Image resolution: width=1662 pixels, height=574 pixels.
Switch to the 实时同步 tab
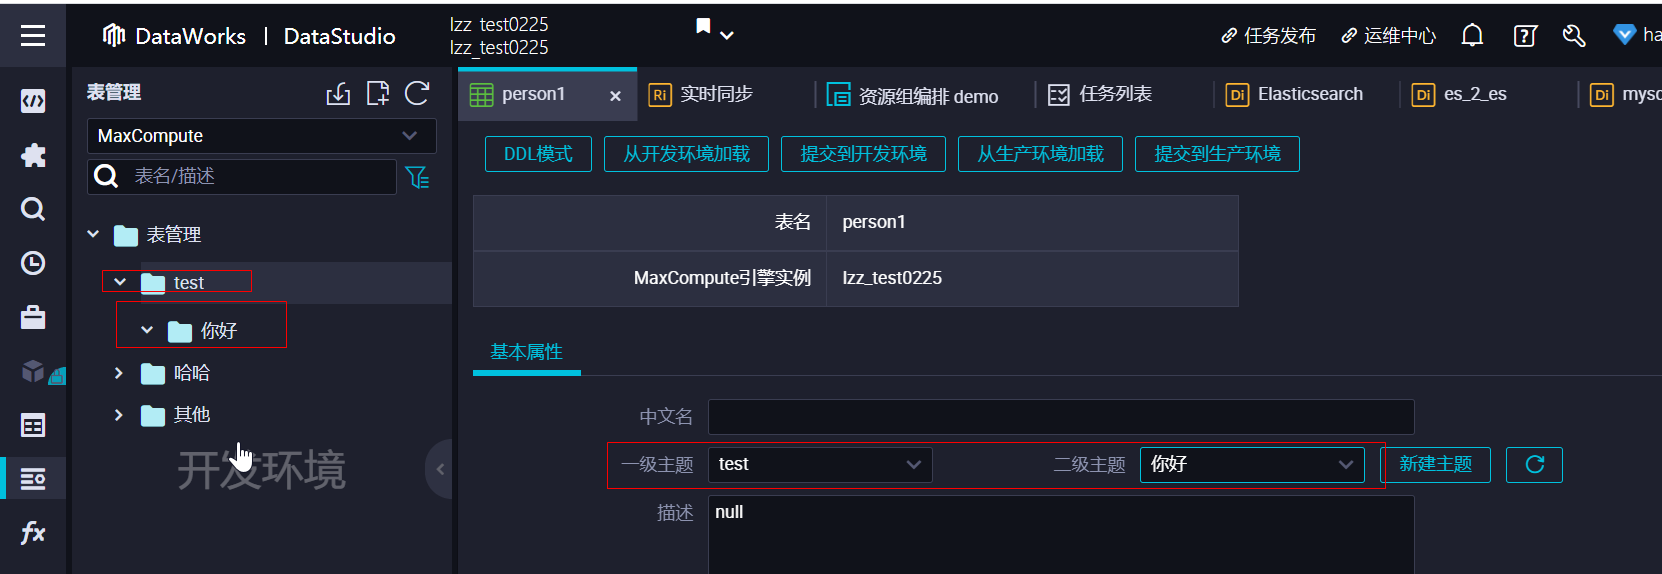coord(701,94)
